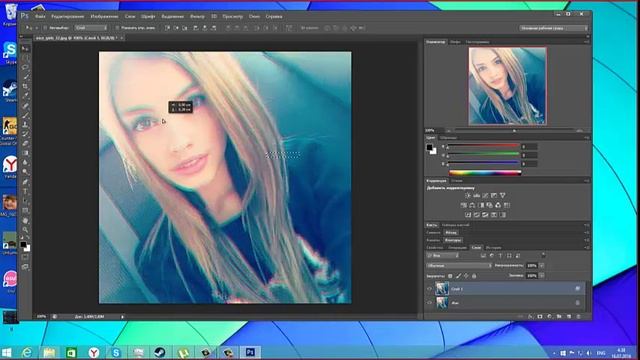The image size is (640, 360).
Task: Select the Hand tool
Action: click(x=25, y=220)
